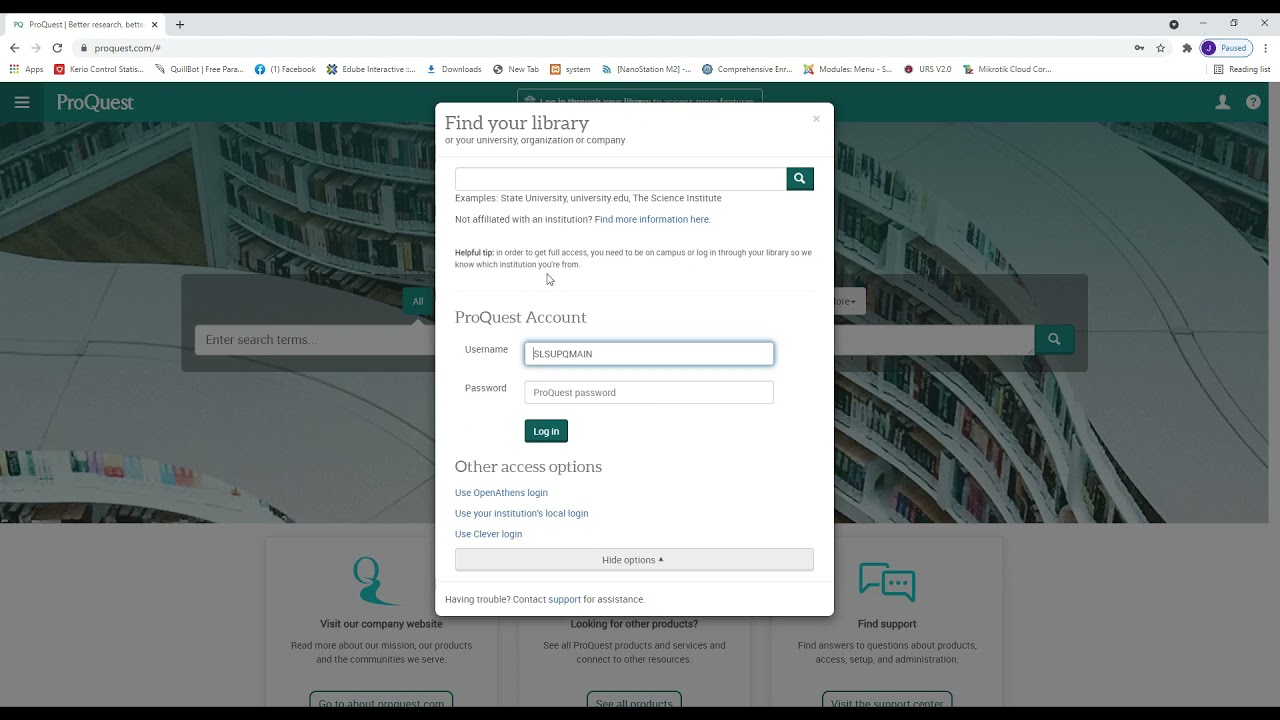Open the Apps bookmarks shortcut
This screenshot has height=720, width=1280.
[27, 69]
